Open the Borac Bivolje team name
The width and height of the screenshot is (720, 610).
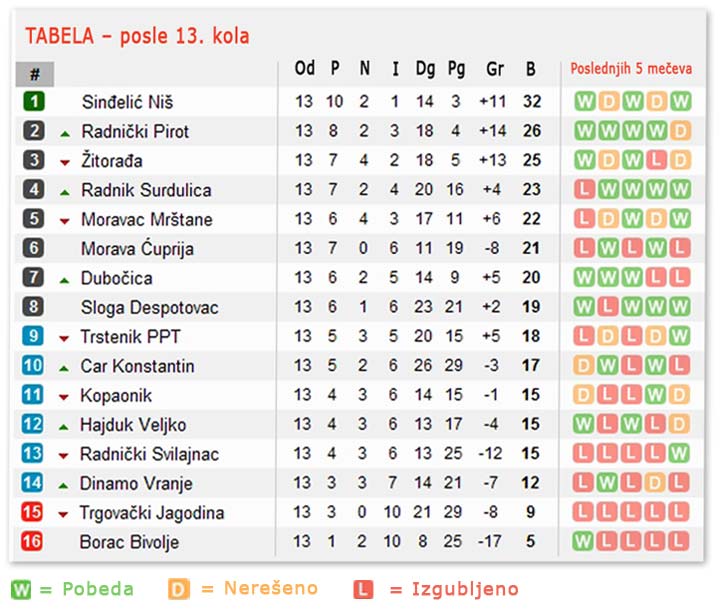pos(129,542)
